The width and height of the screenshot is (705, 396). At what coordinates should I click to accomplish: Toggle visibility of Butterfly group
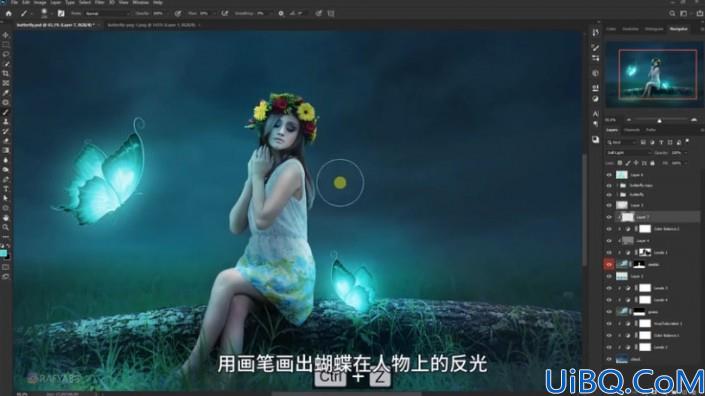tap(609, 195)
